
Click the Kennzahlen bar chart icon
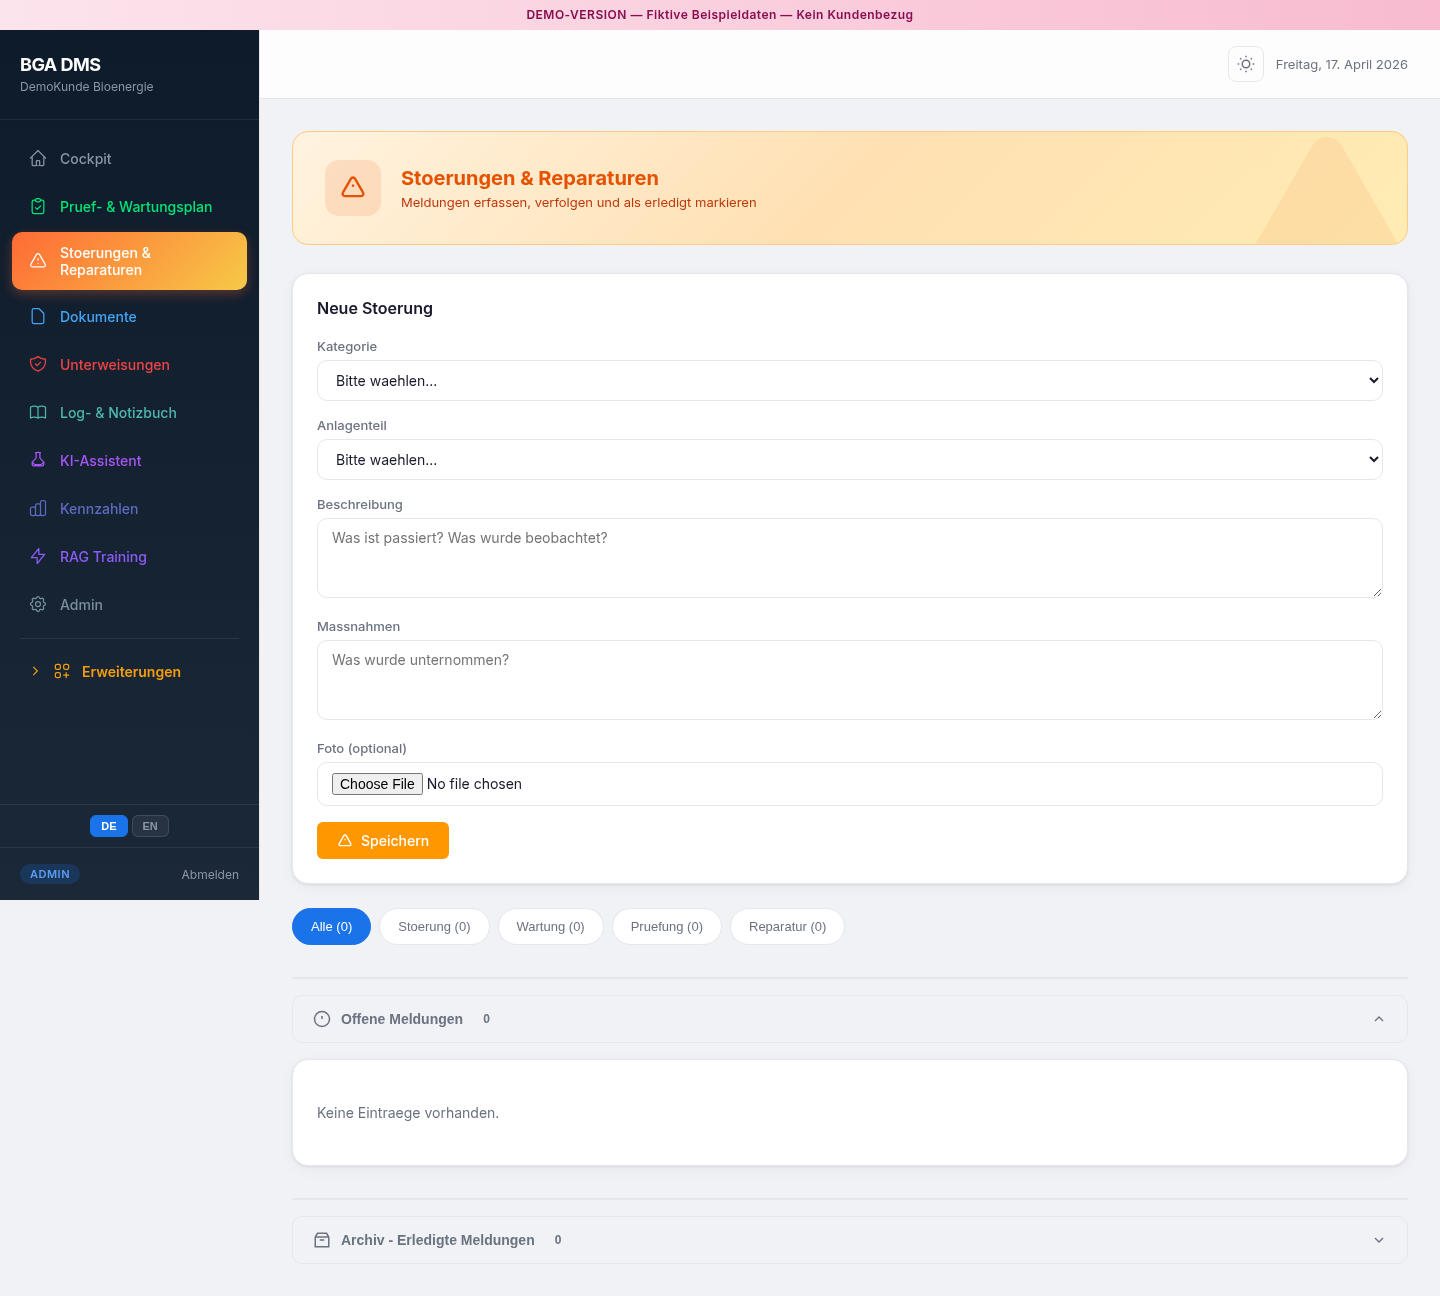(x=38, y=509)
